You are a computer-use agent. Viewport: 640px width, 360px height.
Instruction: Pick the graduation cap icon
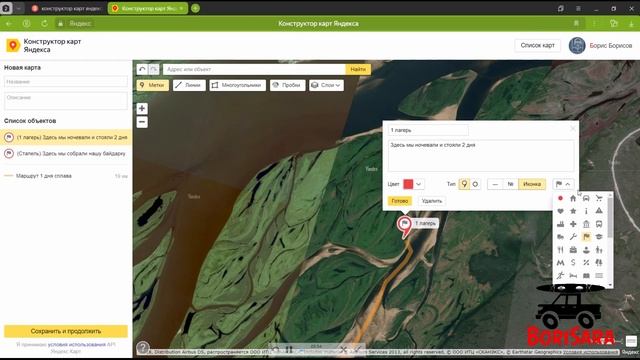[x=599, y=237]
